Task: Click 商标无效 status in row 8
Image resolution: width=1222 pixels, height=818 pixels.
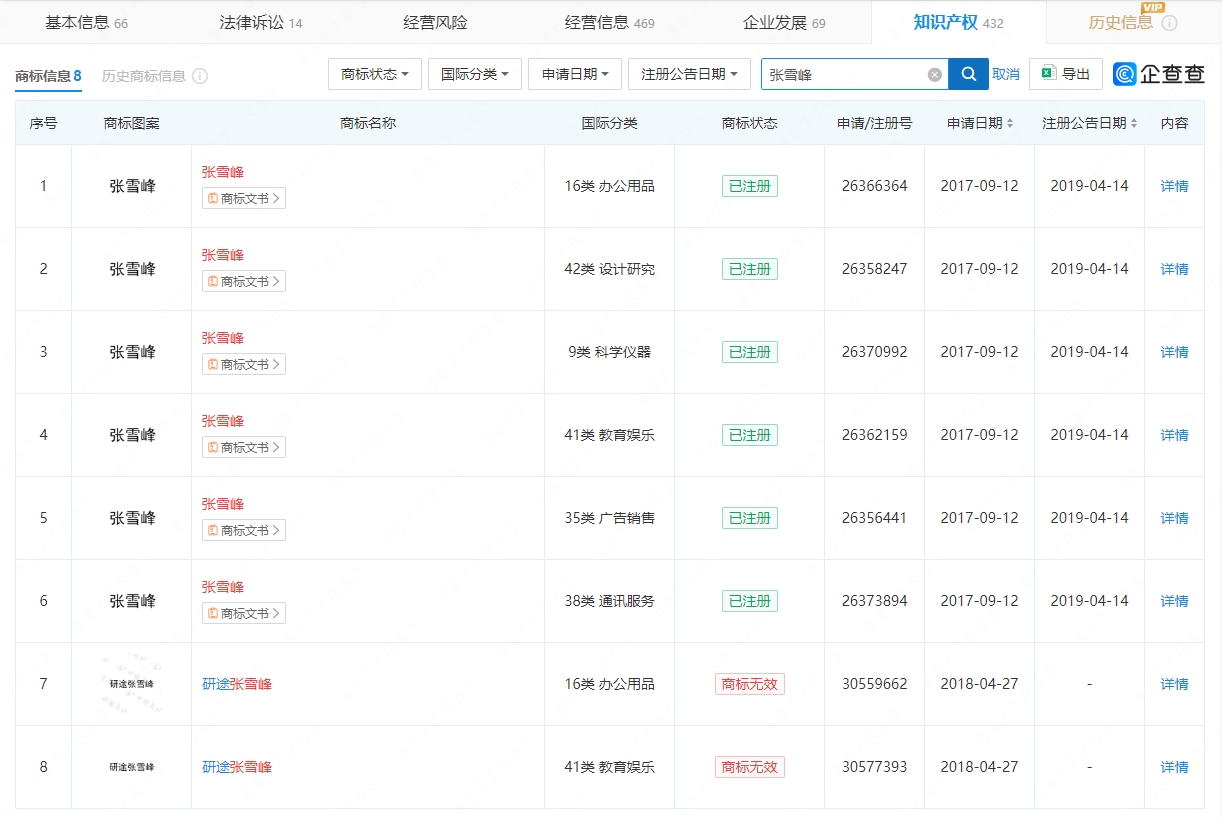Action: coord(750,767)
